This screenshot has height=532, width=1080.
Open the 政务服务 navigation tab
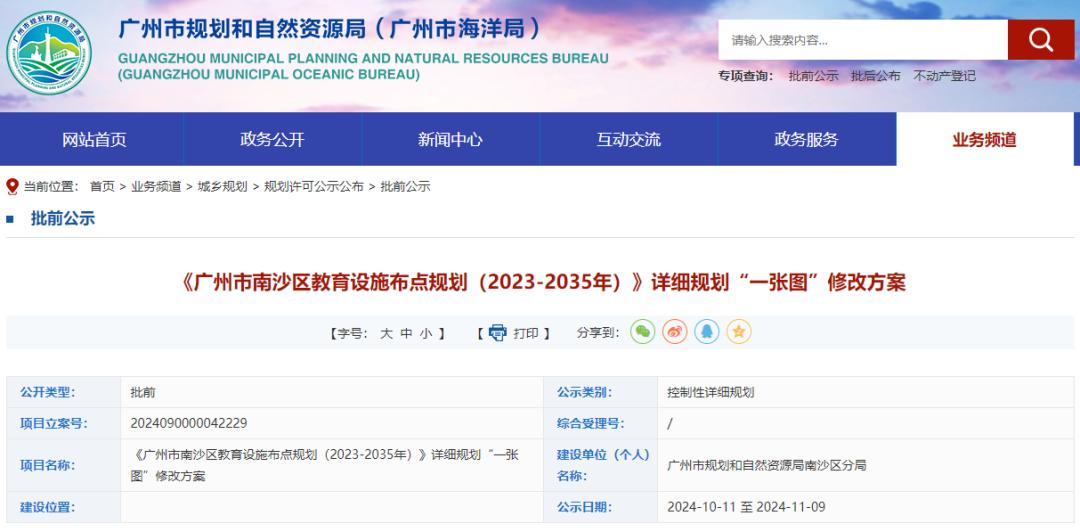click(806, 140)
